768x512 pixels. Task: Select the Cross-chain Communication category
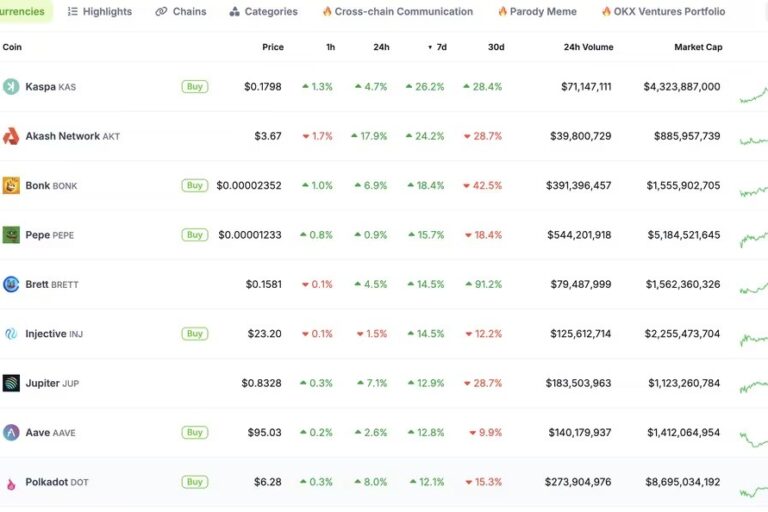click(x=398, y=11)
